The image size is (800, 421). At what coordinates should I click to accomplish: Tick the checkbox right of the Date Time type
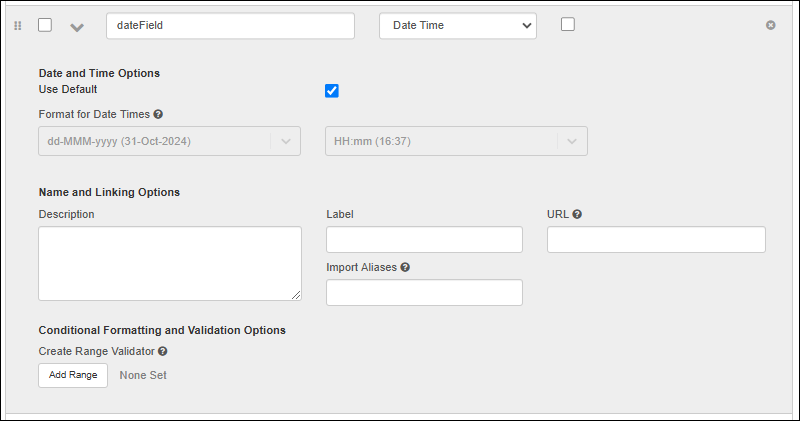tap(568, 25)
